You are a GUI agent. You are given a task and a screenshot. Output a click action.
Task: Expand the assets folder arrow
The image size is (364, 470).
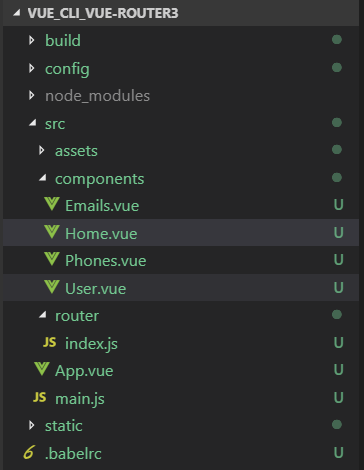[42, 150]
